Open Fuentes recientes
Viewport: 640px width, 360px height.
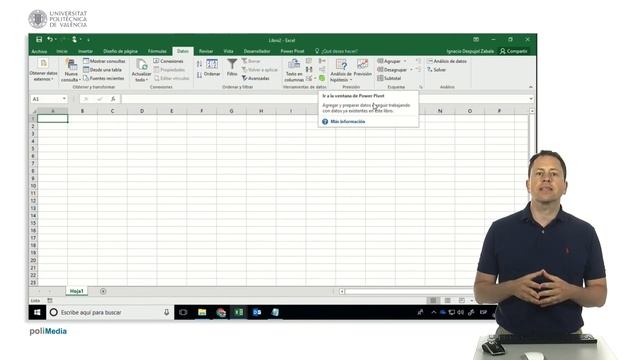(x=104, y=78)
